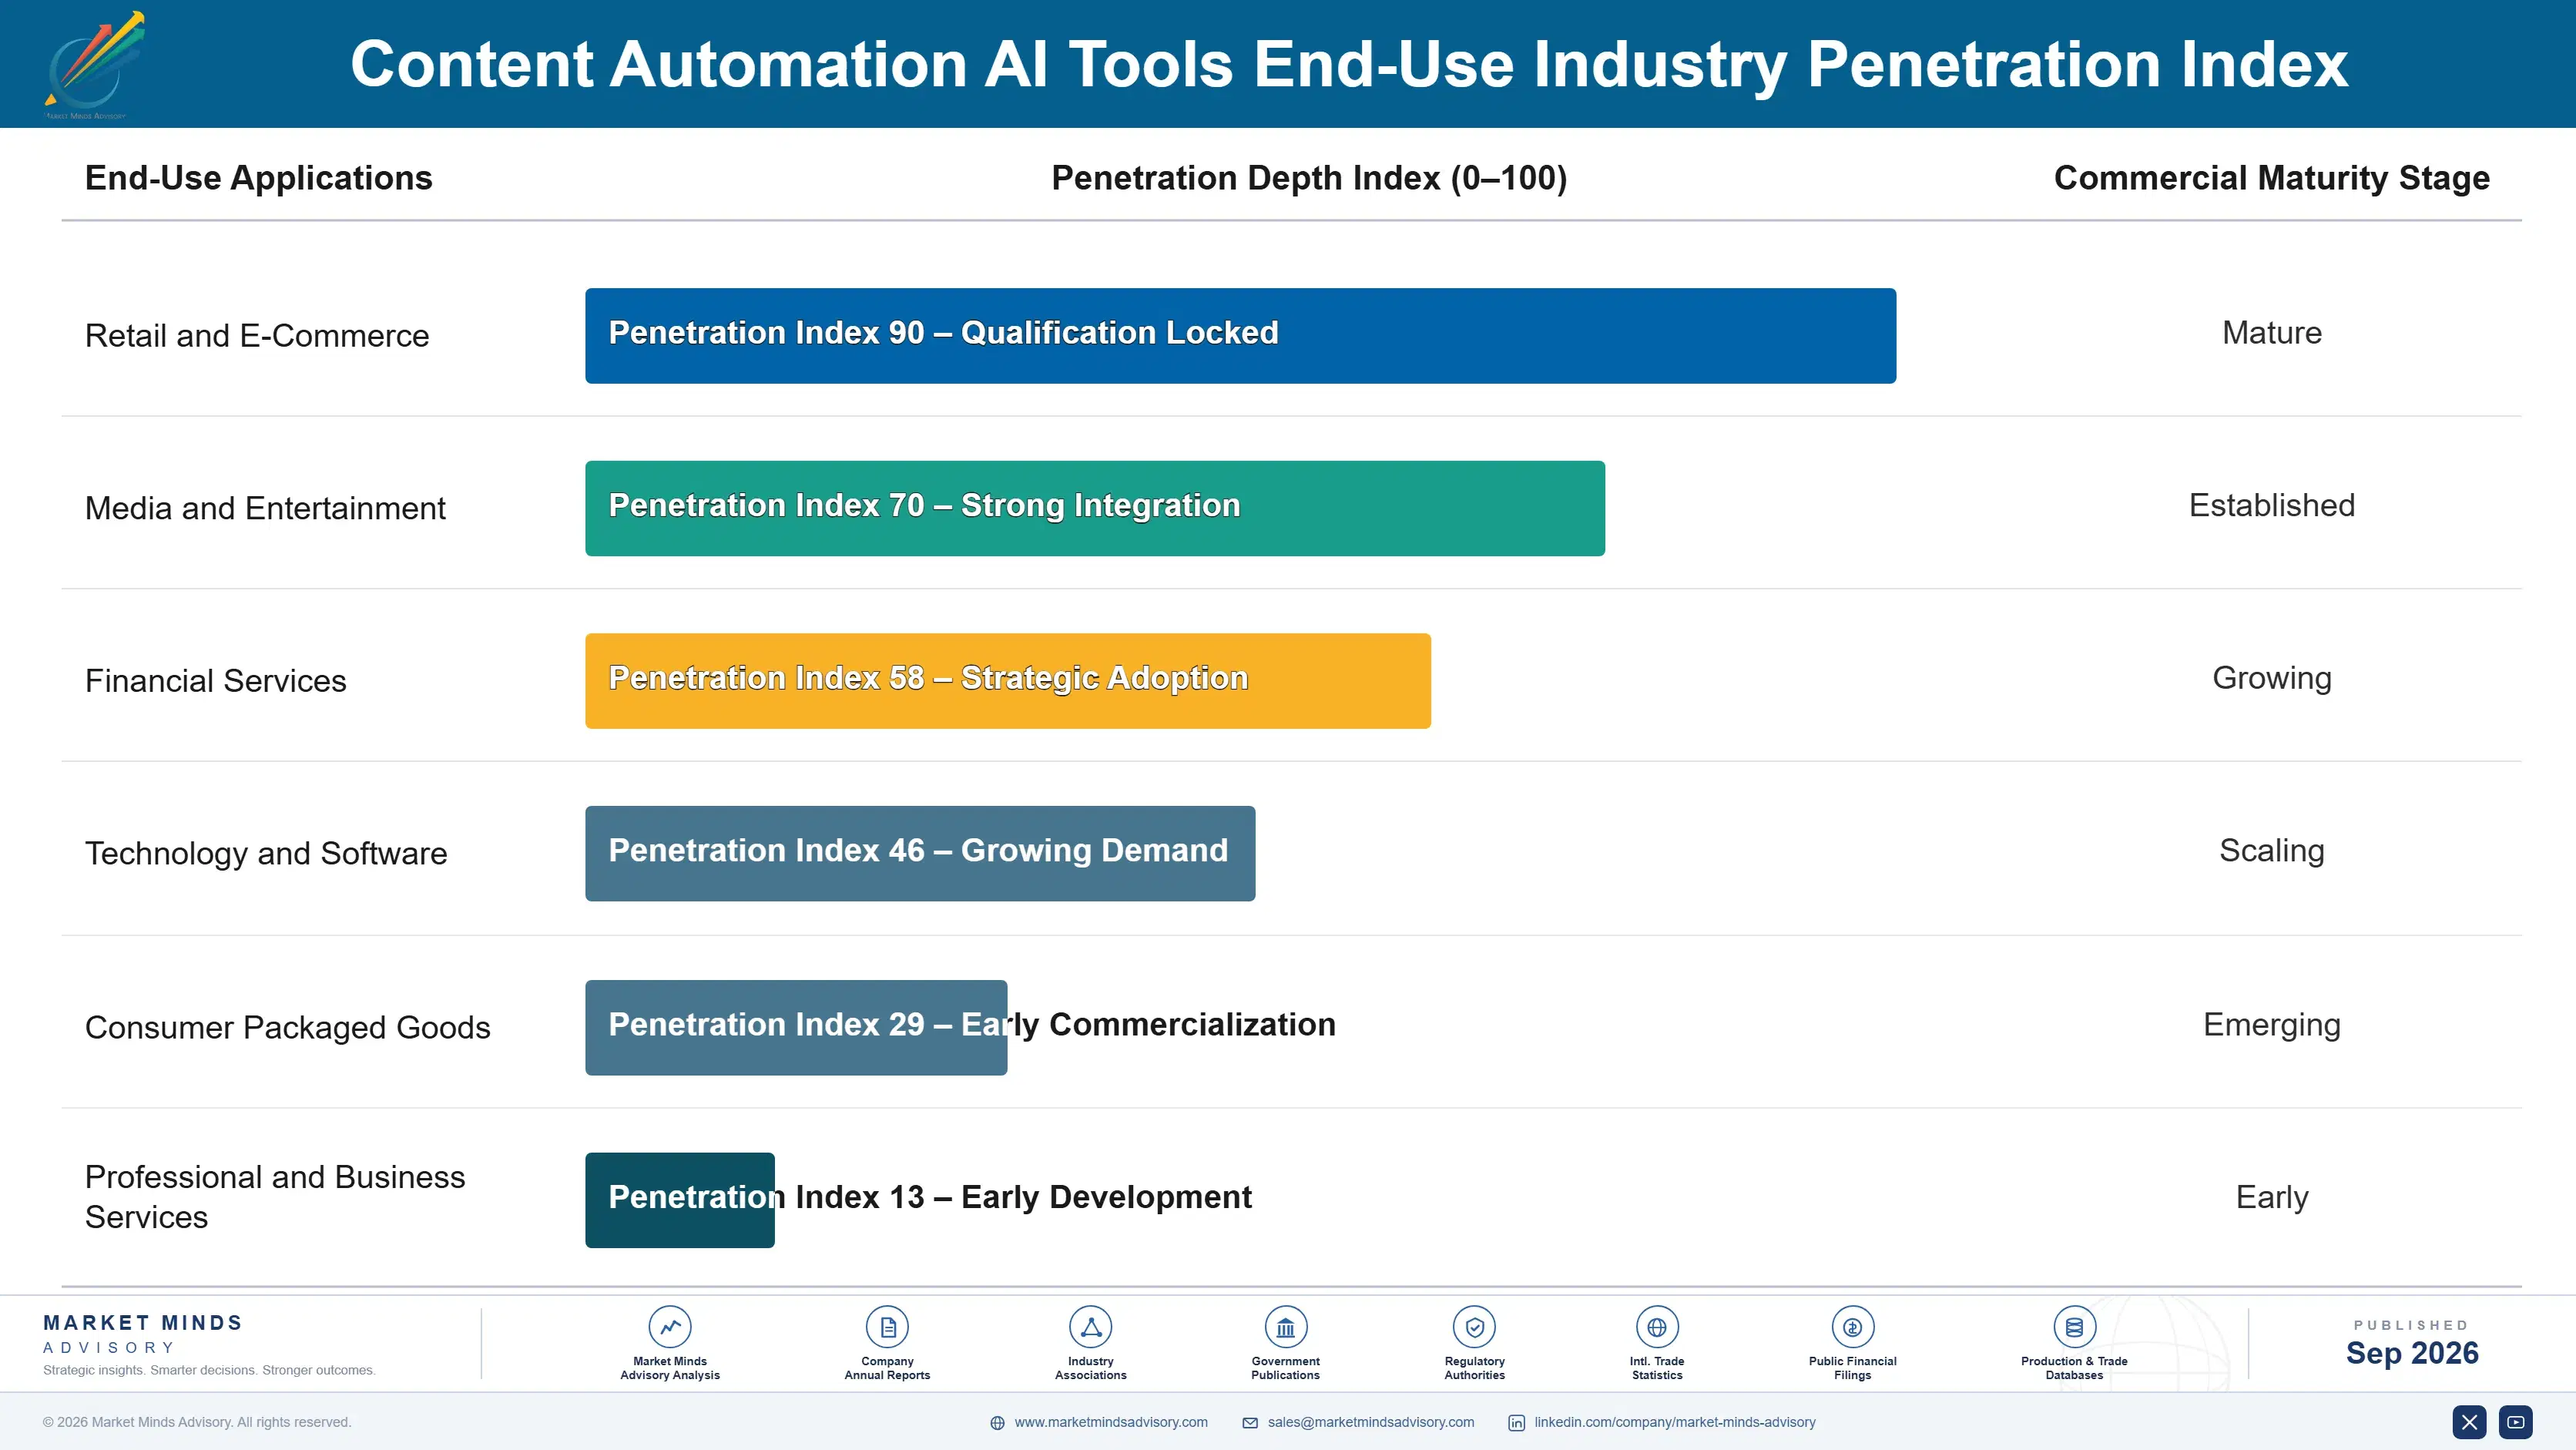
Task: Click sales@marketmindsadvisory.com email link
Action: point(1371,1422)
